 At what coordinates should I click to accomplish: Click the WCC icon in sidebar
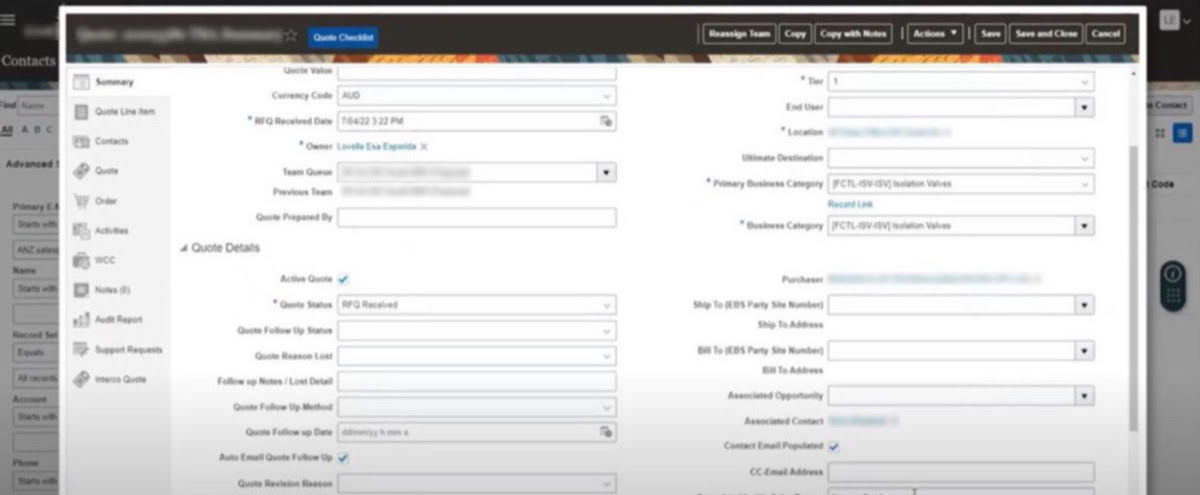[82, 260]
